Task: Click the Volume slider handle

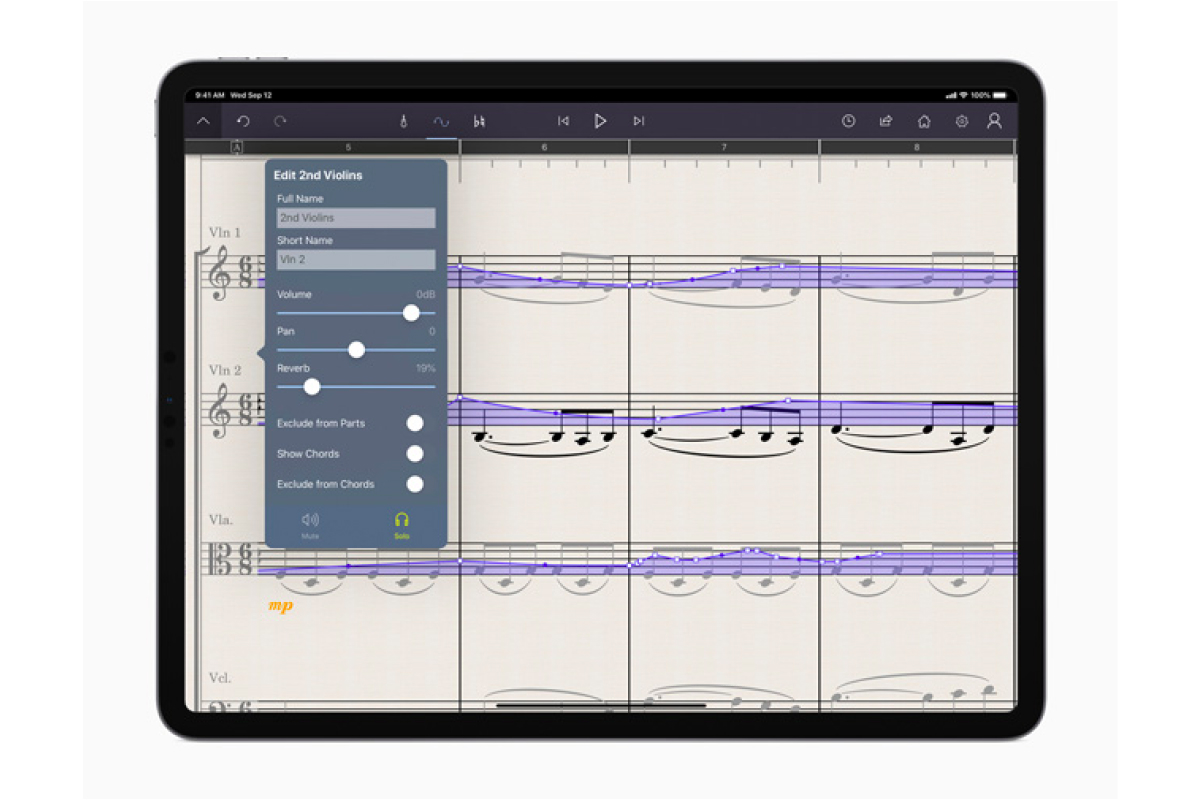Action: point(411,313)
